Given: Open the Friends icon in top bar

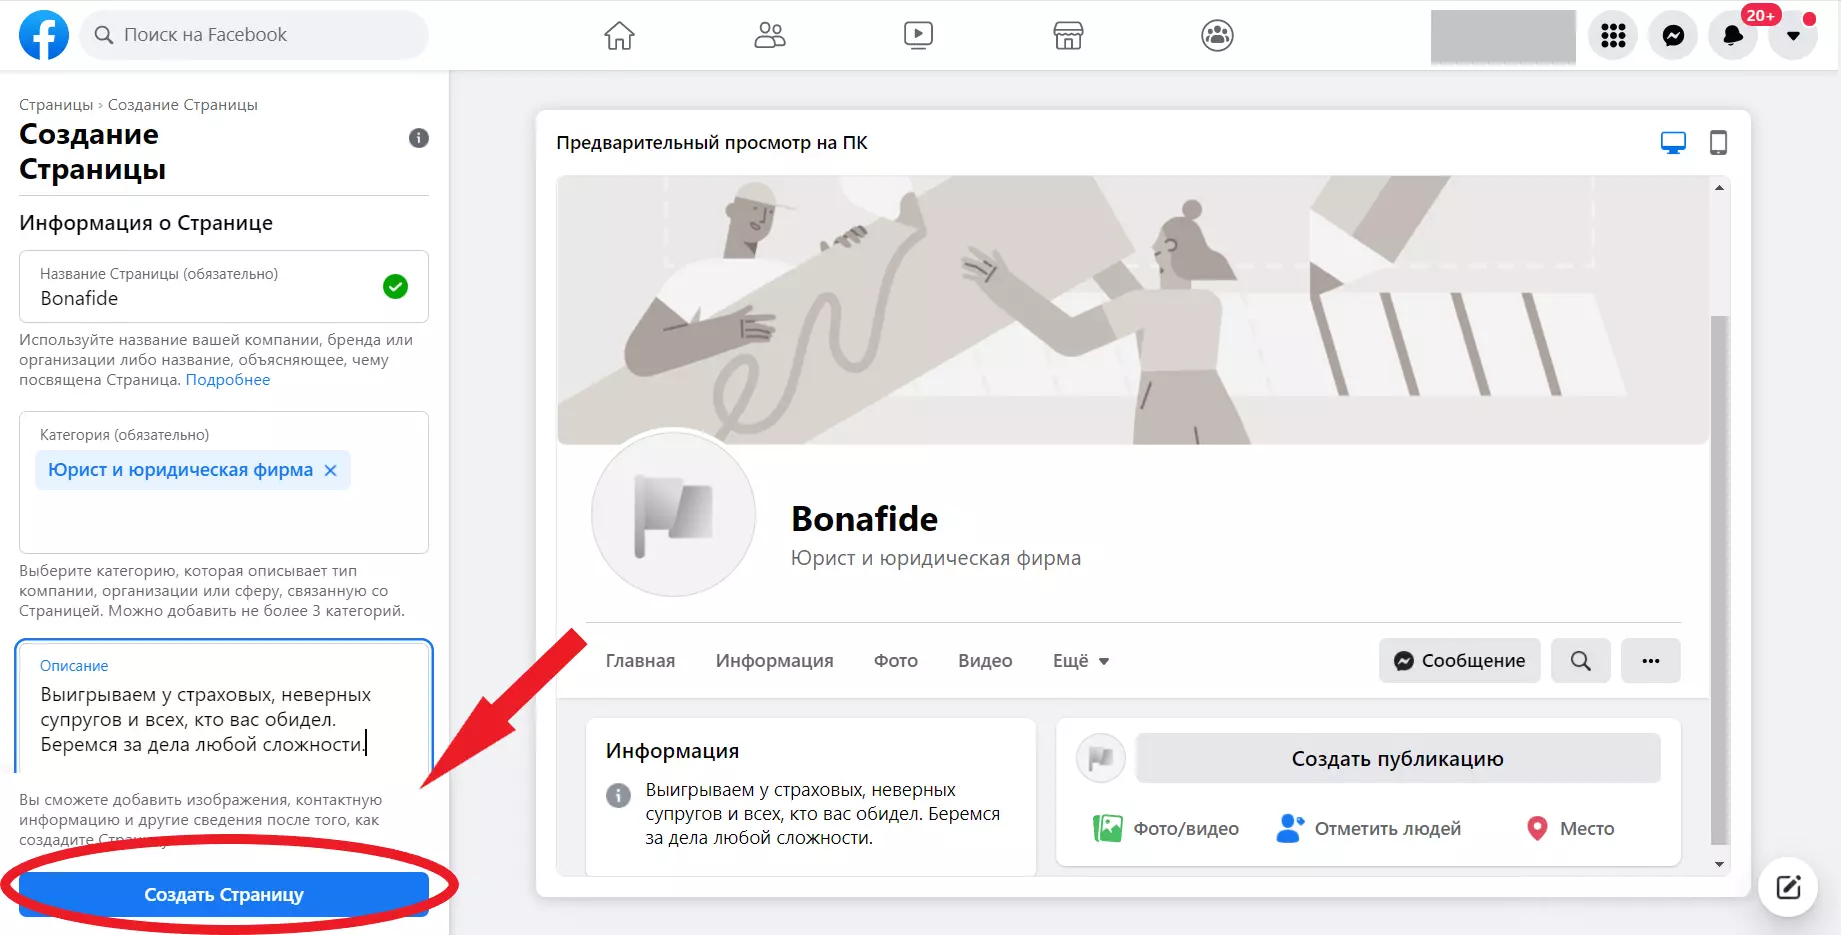Looking at the screenshot, I should 769,36.
